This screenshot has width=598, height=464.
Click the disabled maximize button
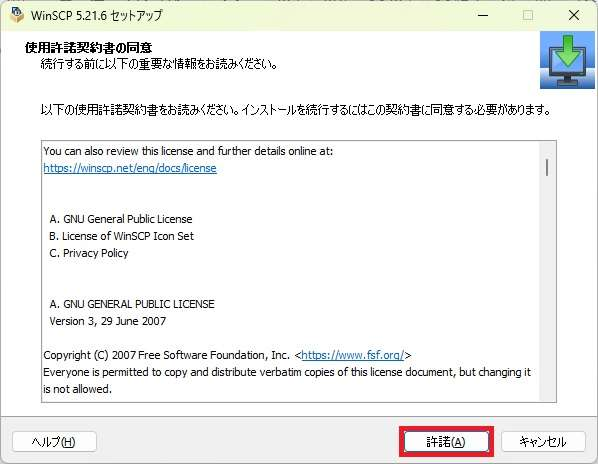coord(528,15)
